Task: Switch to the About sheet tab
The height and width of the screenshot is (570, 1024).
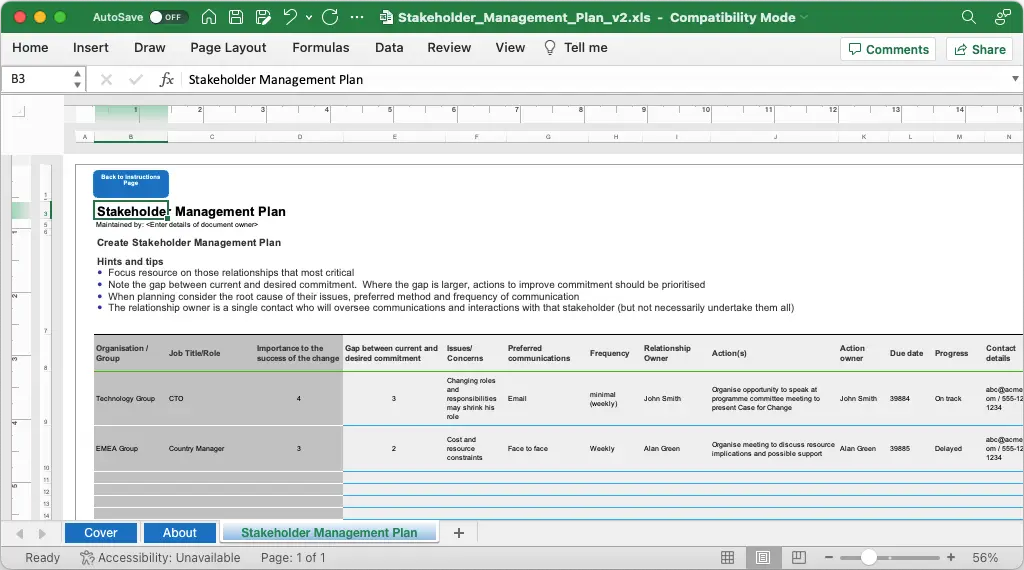Action: pos(180,533)
